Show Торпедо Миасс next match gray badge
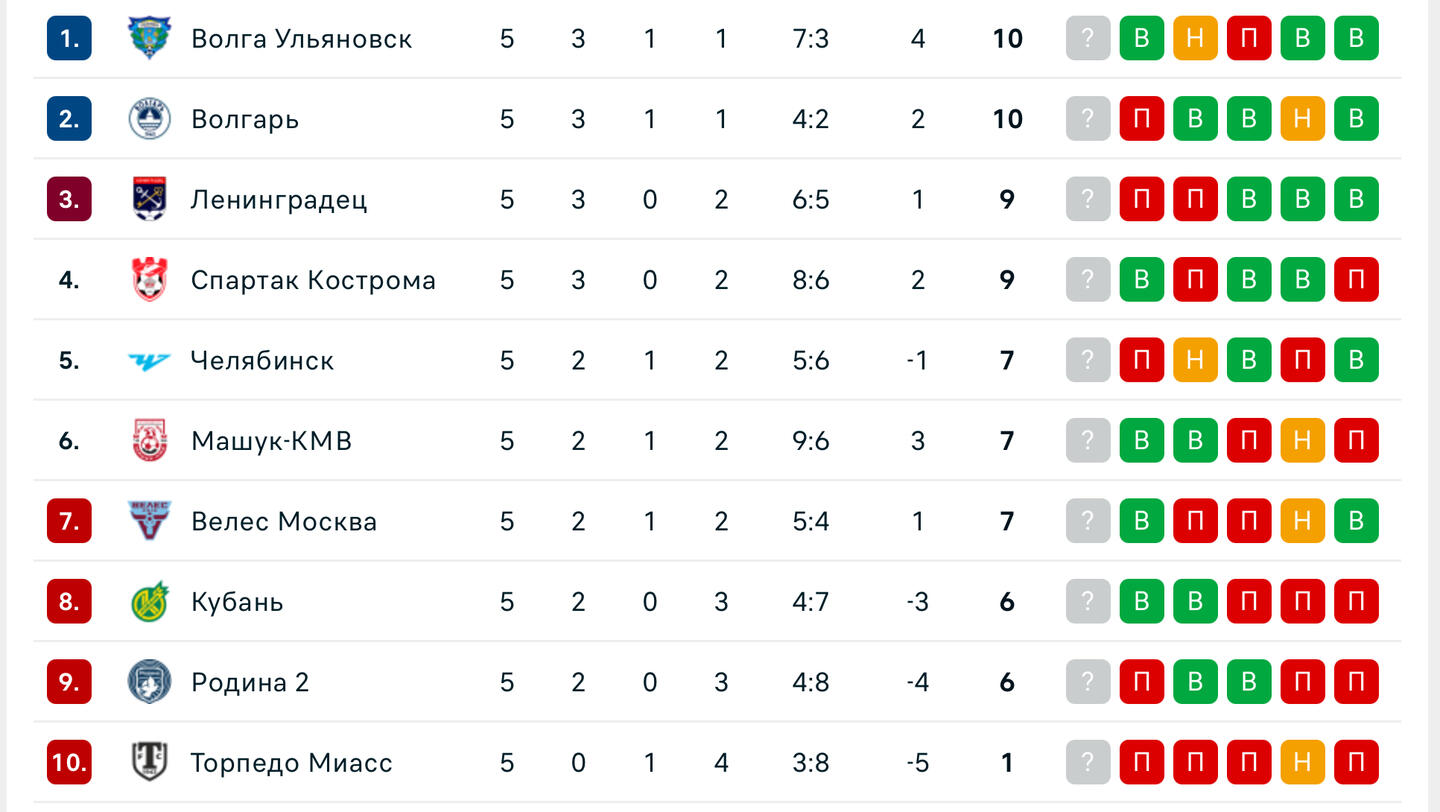This screenshot has height=812, width=1440. [x=1088, y=763]
